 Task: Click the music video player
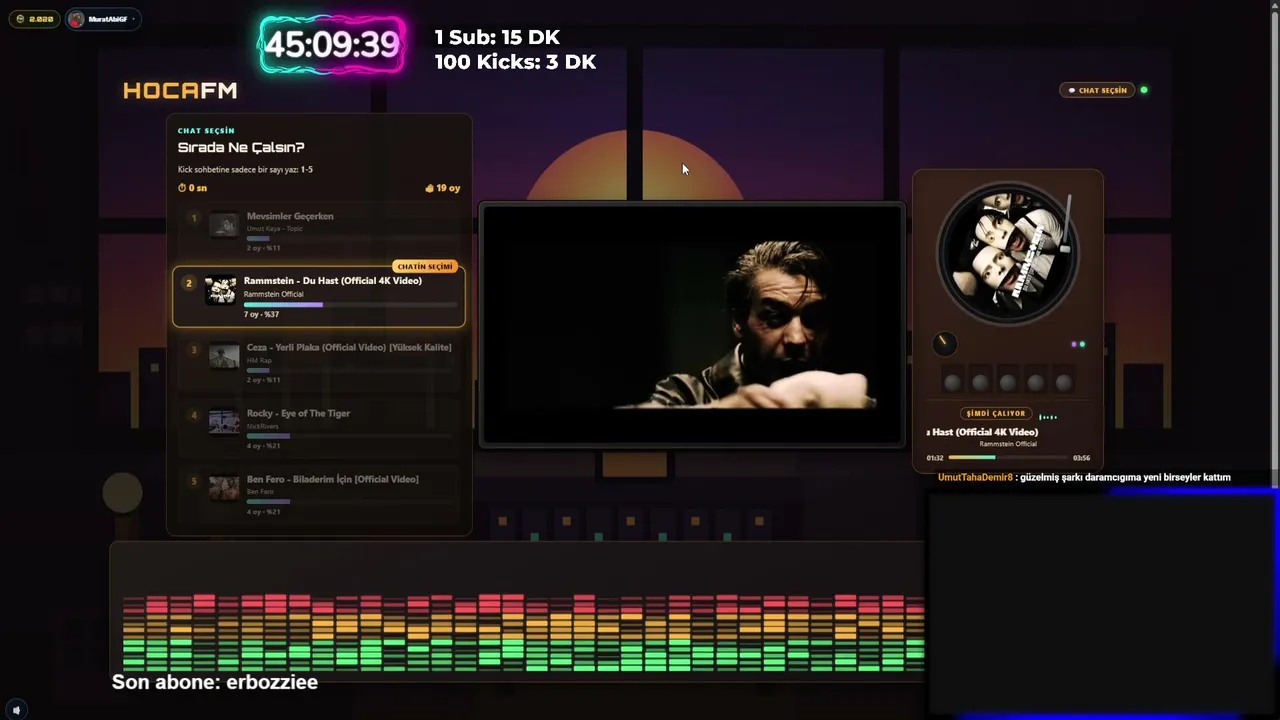[693, 324]
